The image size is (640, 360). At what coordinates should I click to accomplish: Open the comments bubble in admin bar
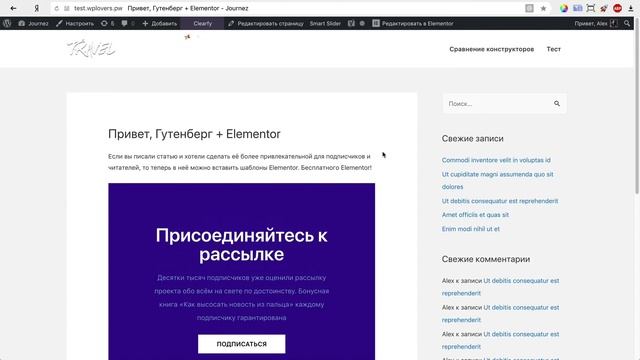[x=128, y=24]
